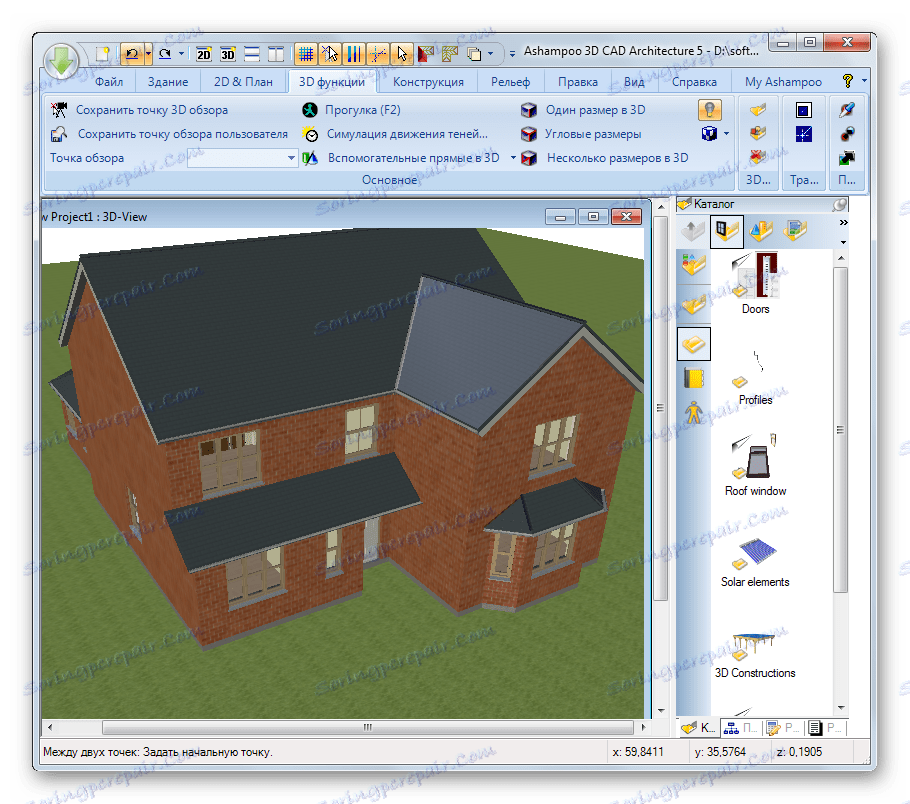
Task: Click the blue color square near the ribbon right
Action: (804, 110)
